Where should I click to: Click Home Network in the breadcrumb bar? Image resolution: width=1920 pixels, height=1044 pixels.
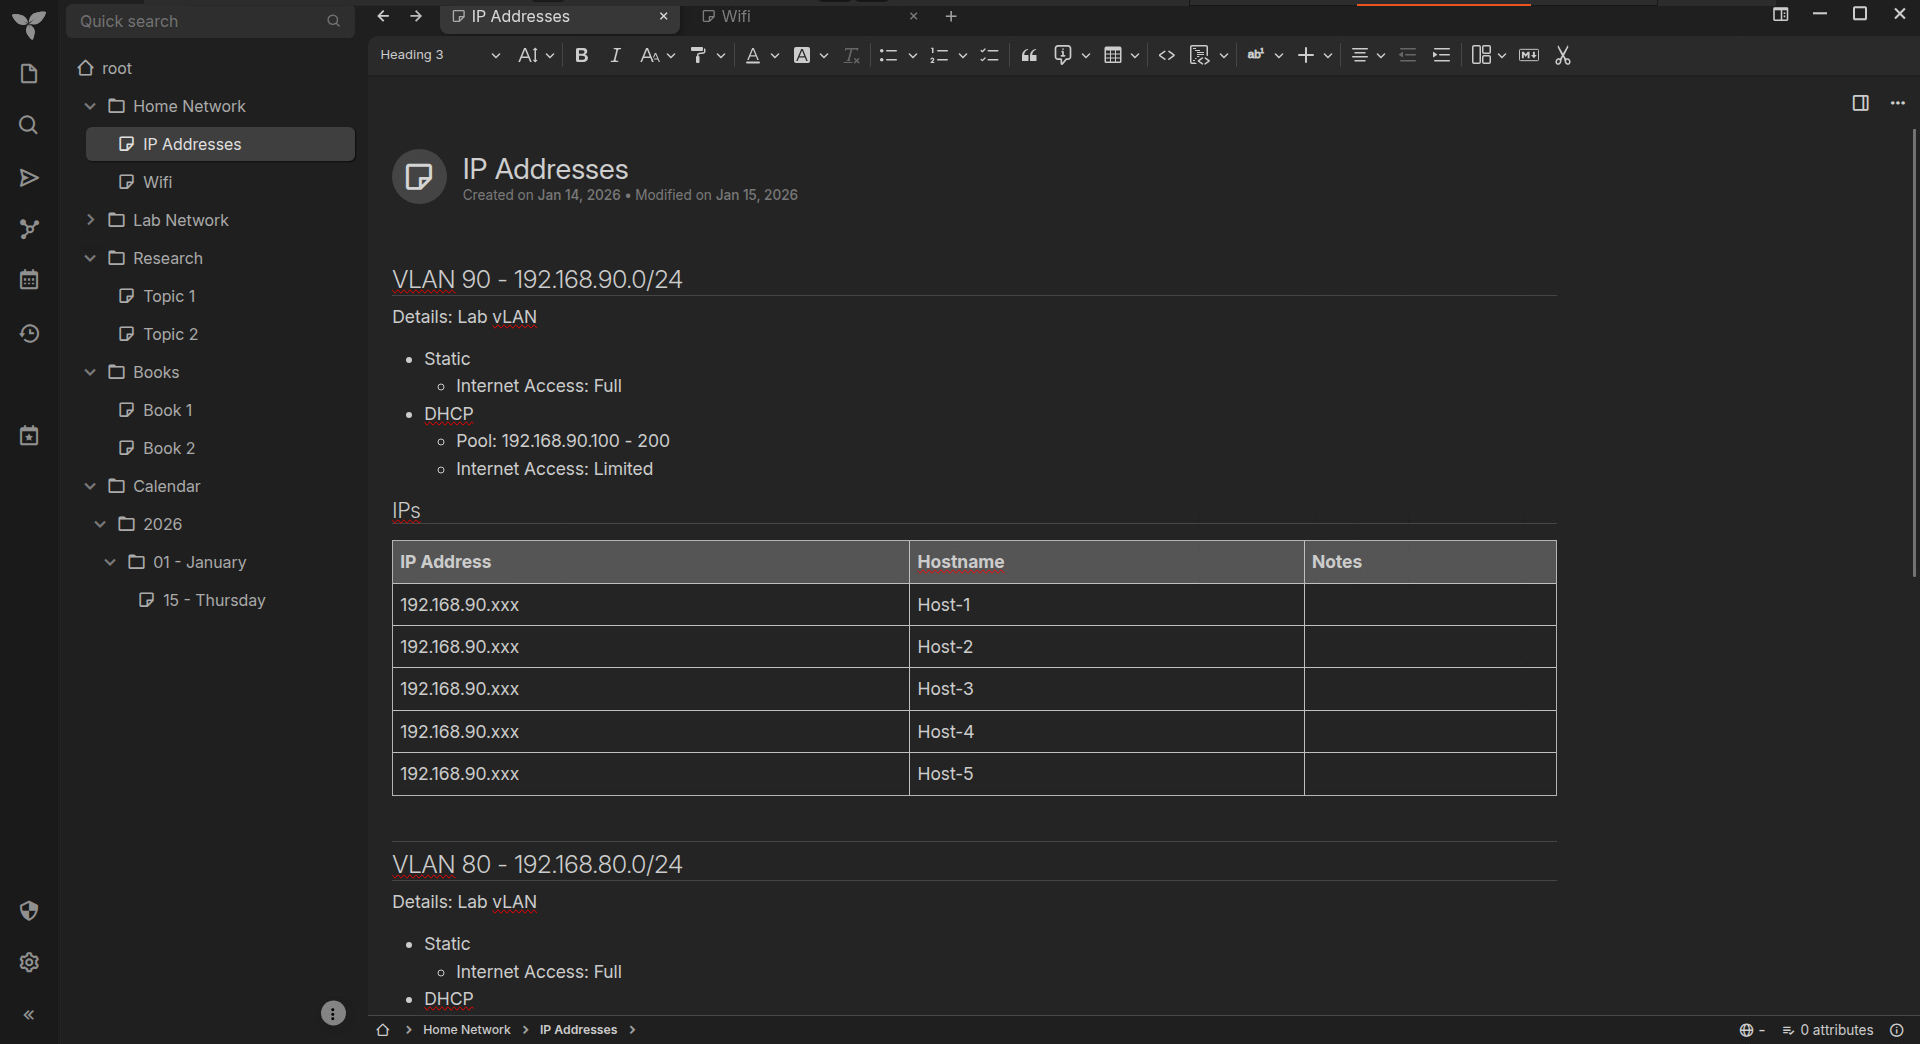466,1030
